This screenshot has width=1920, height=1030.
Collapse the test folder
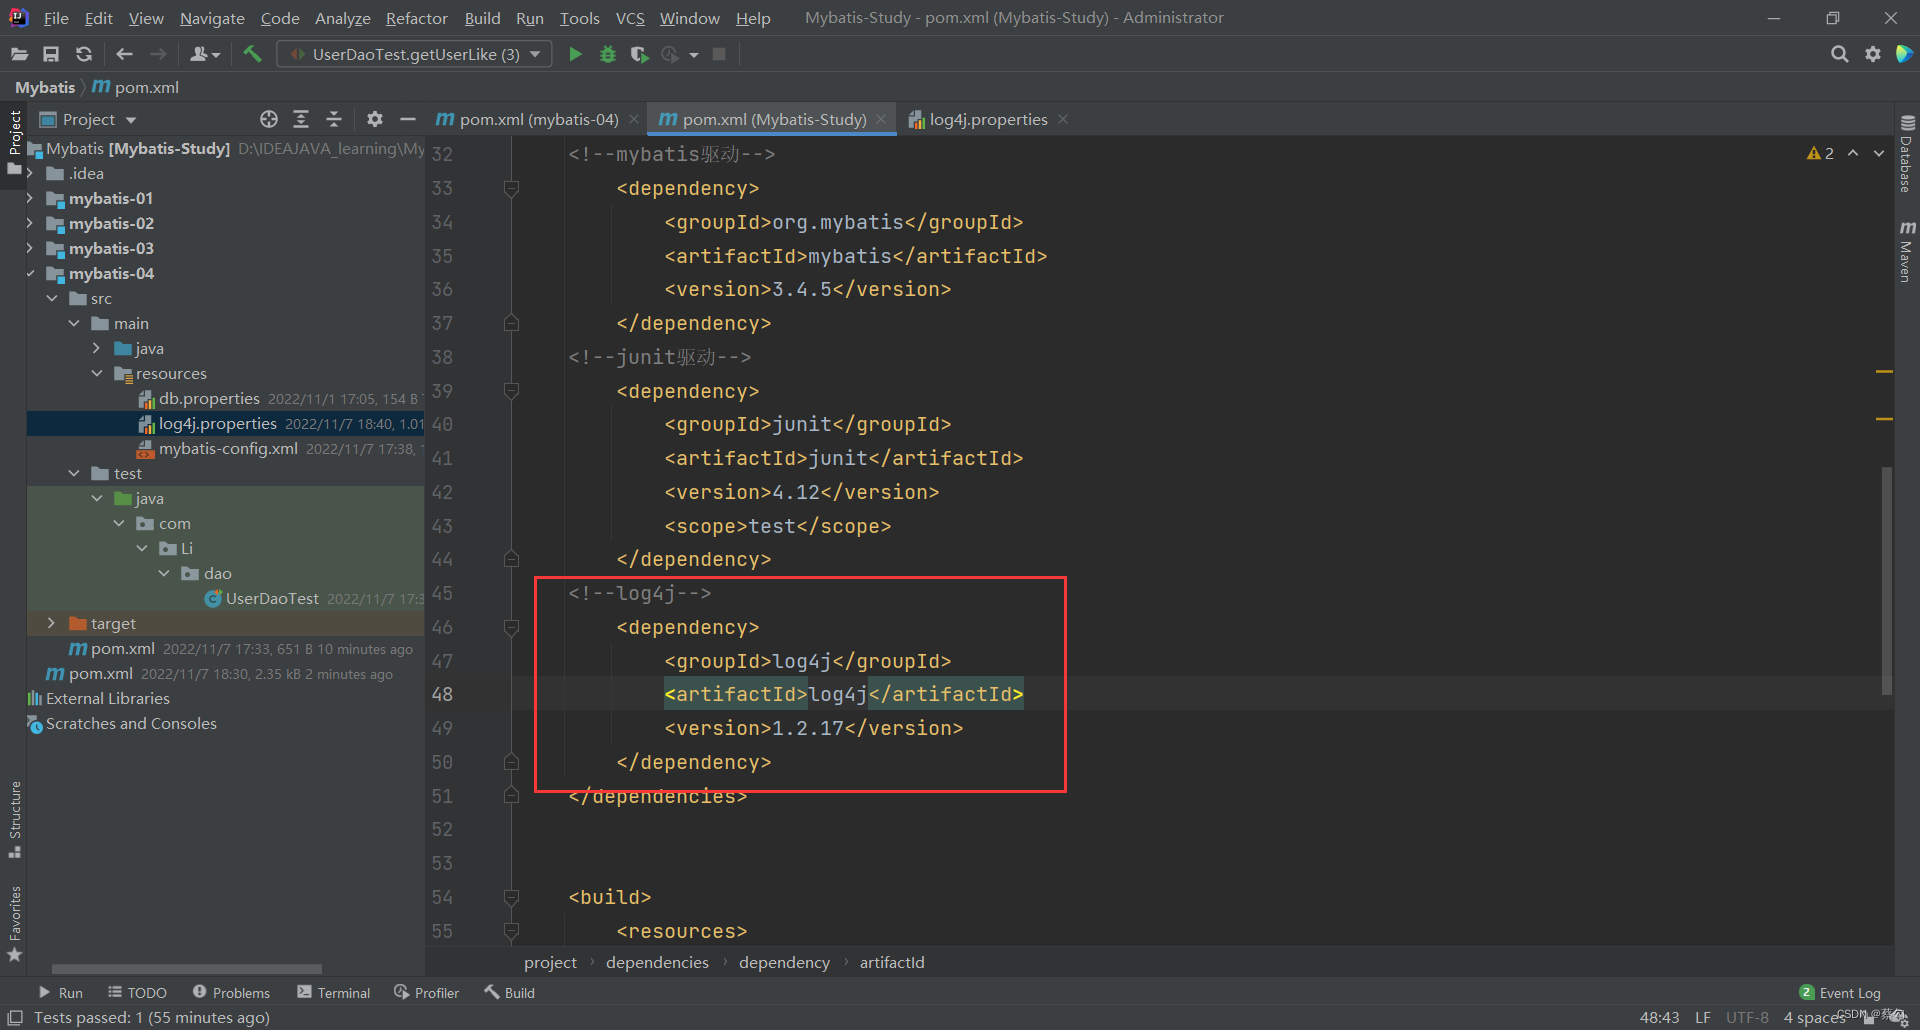point(74,473)
